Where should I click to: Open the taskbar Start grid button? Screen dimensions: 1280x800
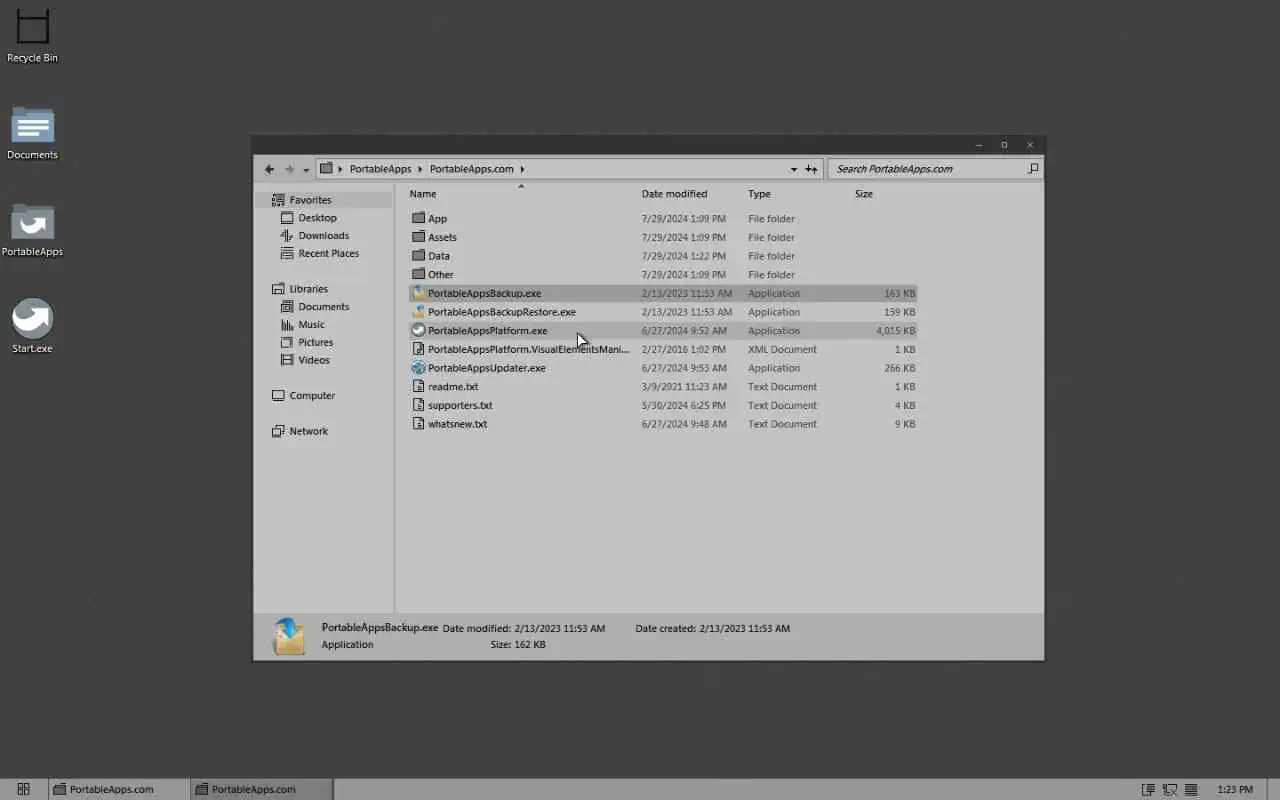point(23,789)
